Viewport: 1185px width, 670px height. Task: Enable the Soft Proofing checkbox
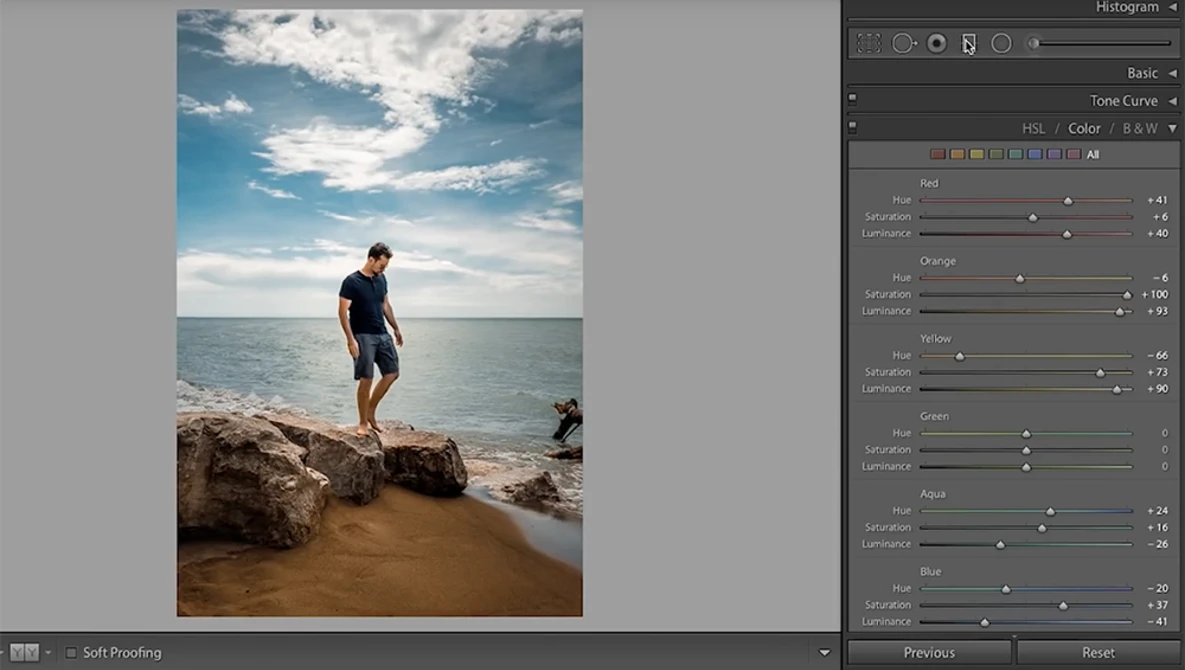71,652
